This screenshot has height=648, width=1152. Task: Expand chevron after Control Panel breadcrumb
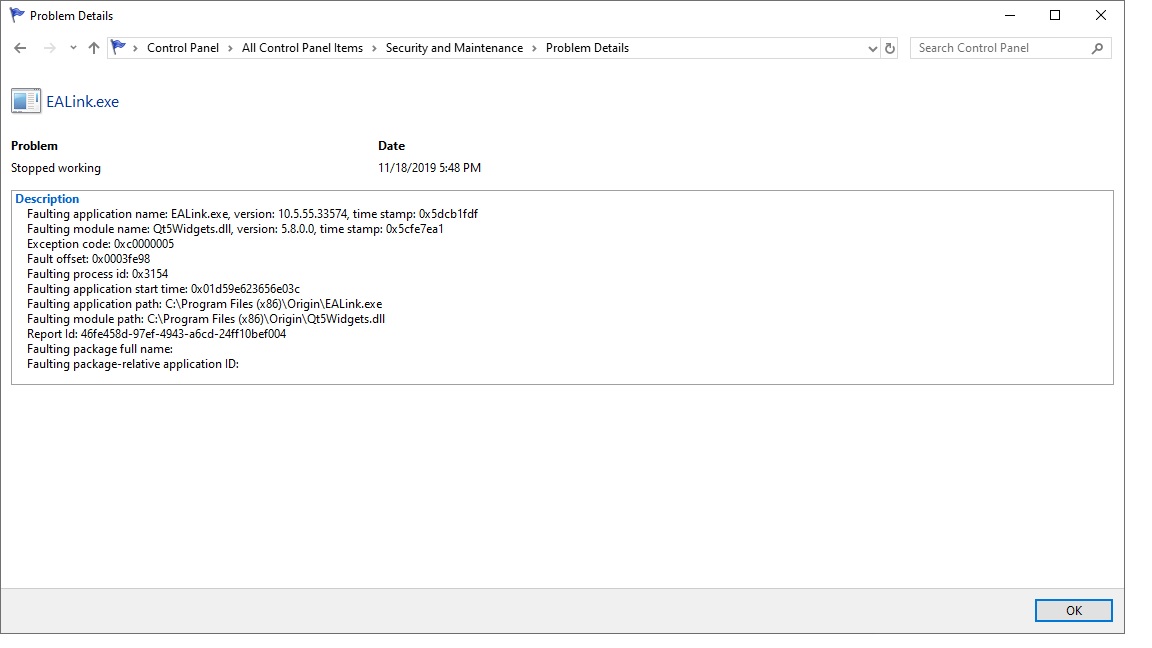230,48
